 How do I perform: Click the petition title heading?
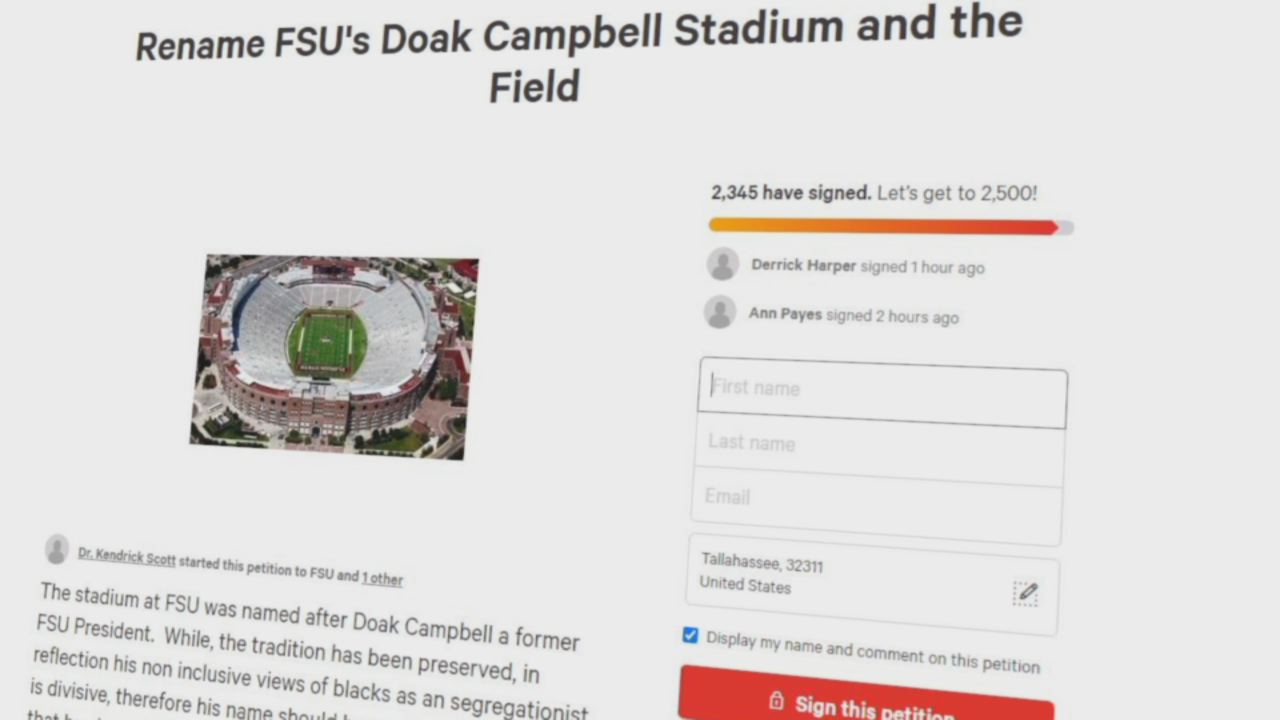point(580,54)
